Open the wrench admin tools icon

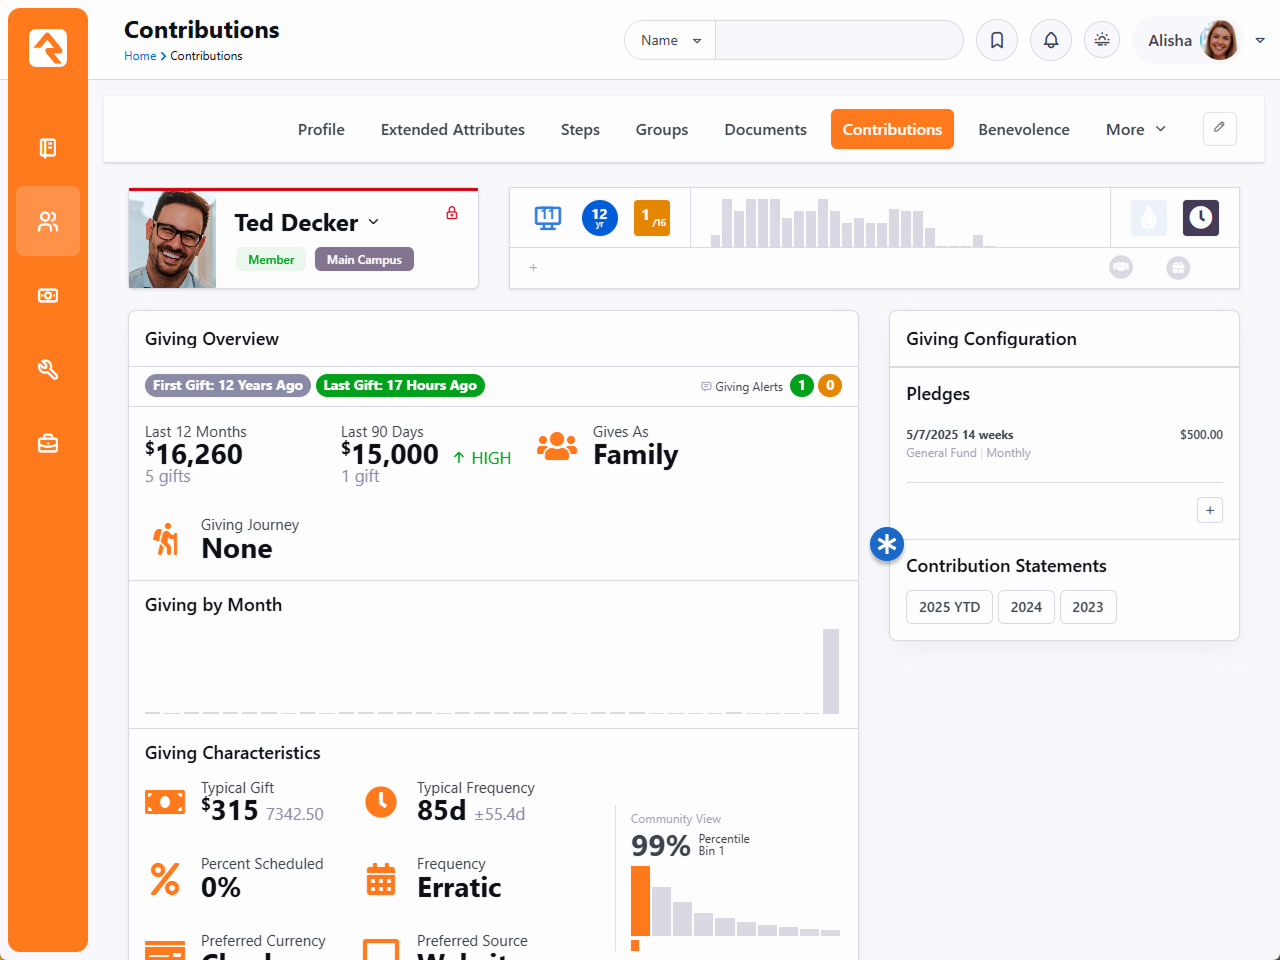click(48, 370)
